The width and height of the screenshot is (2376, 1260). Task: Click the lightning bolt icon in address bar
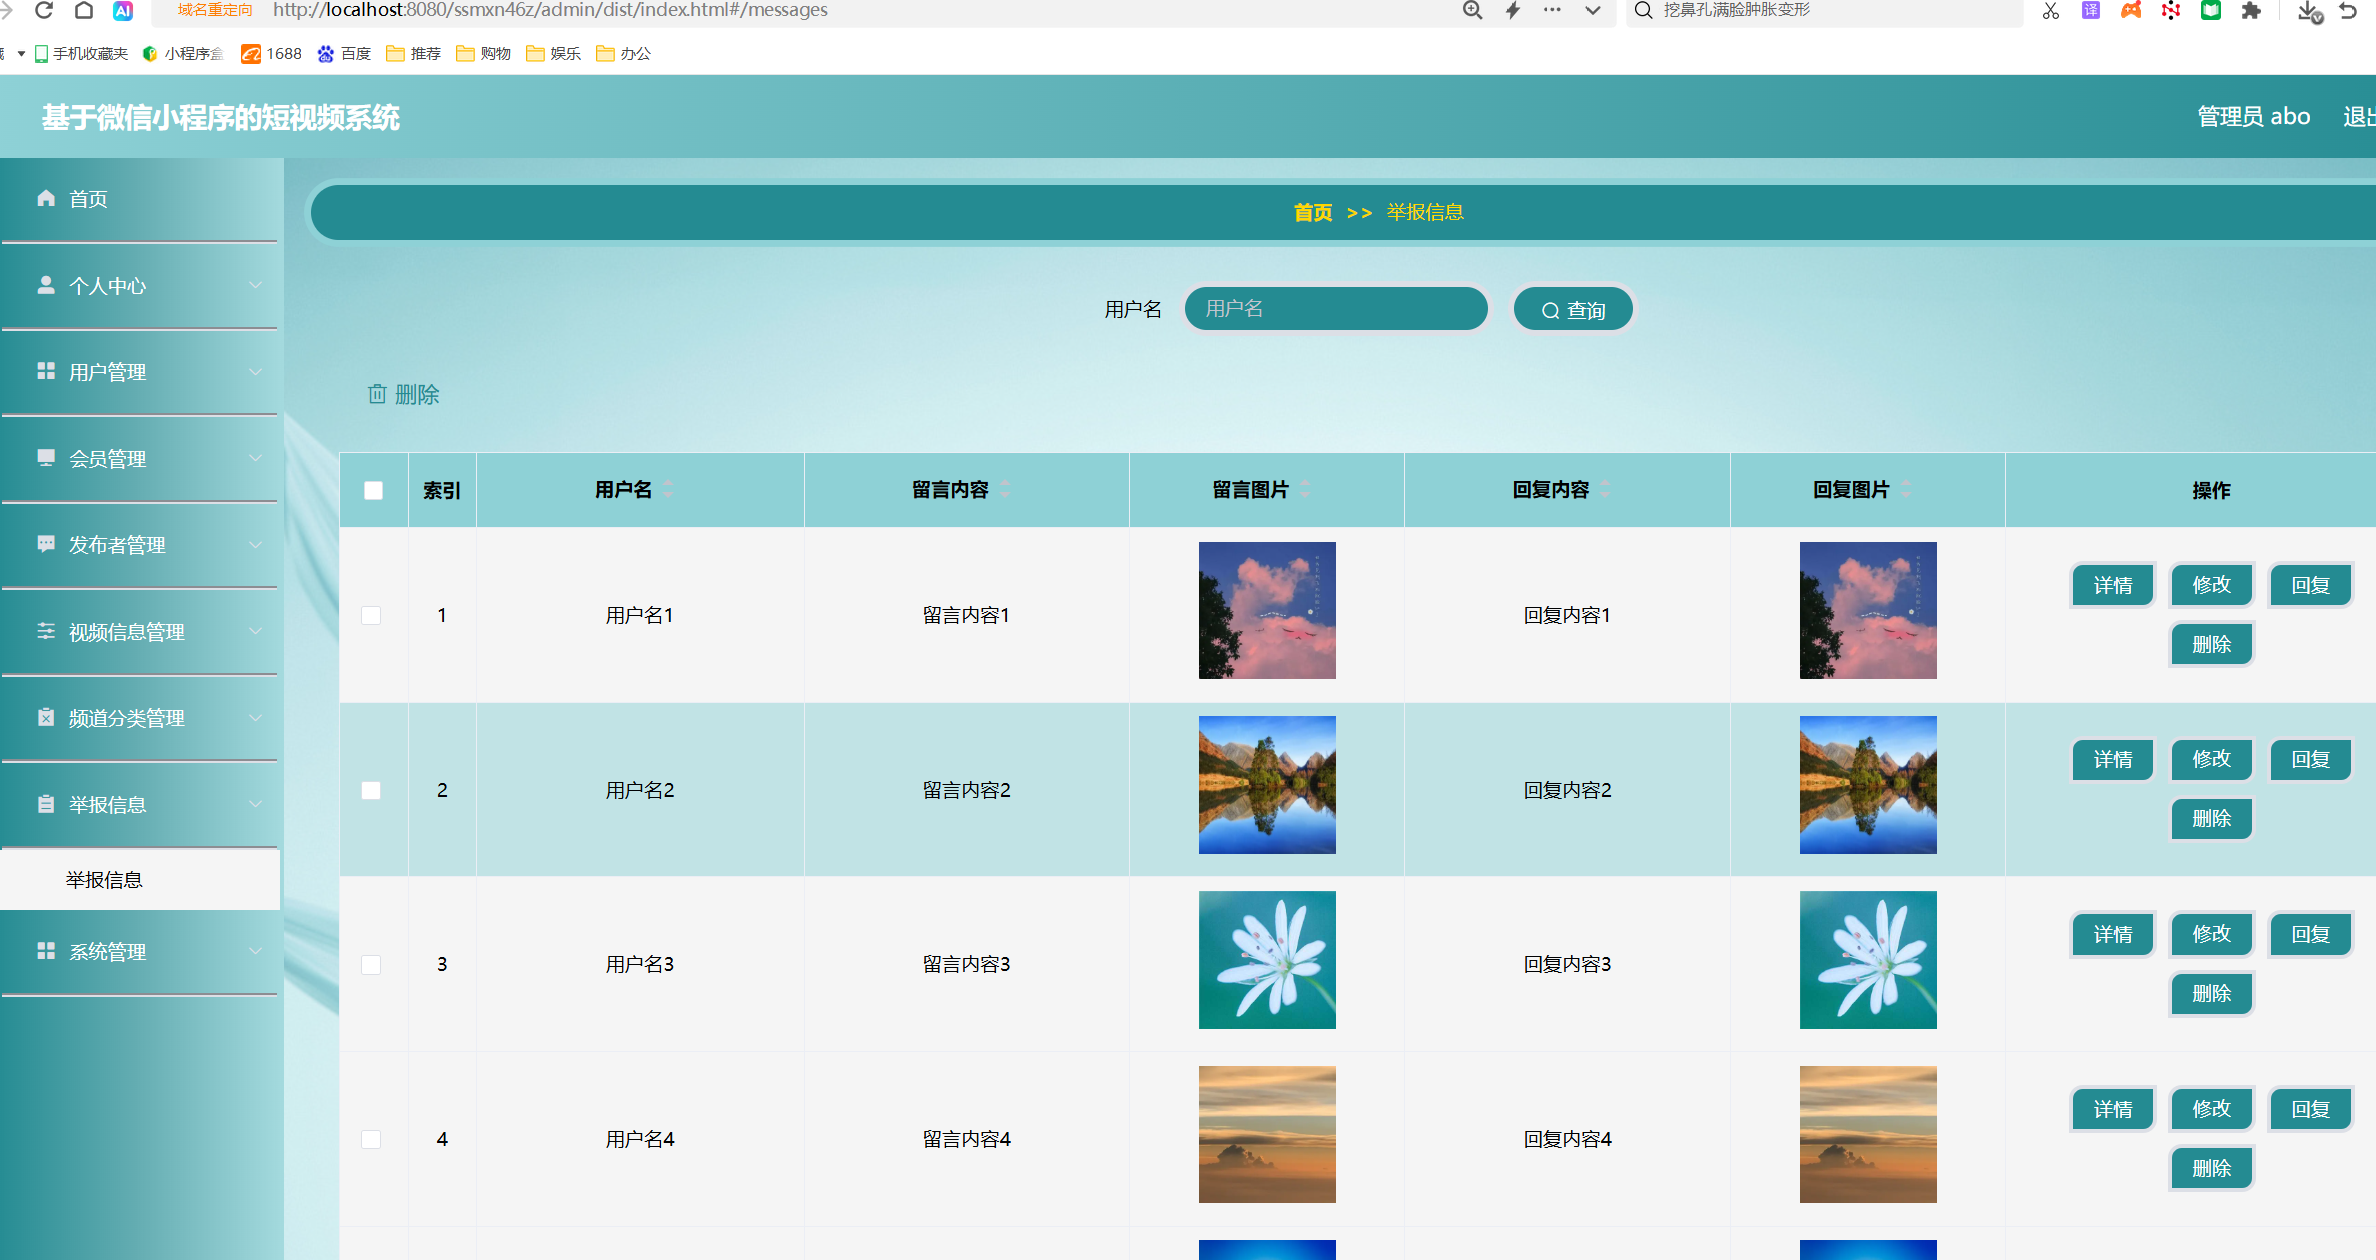[1513, 10]
